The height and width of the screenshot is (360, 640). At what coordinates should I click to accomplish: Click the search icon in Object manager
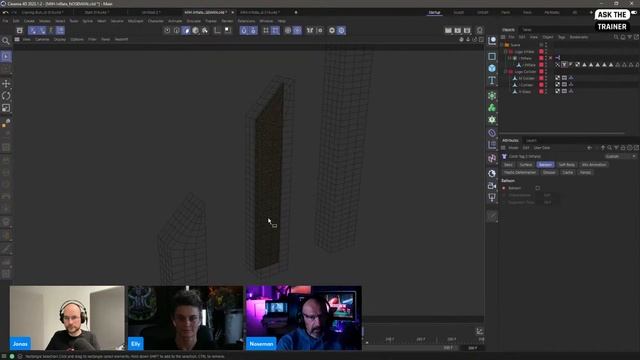616,37
